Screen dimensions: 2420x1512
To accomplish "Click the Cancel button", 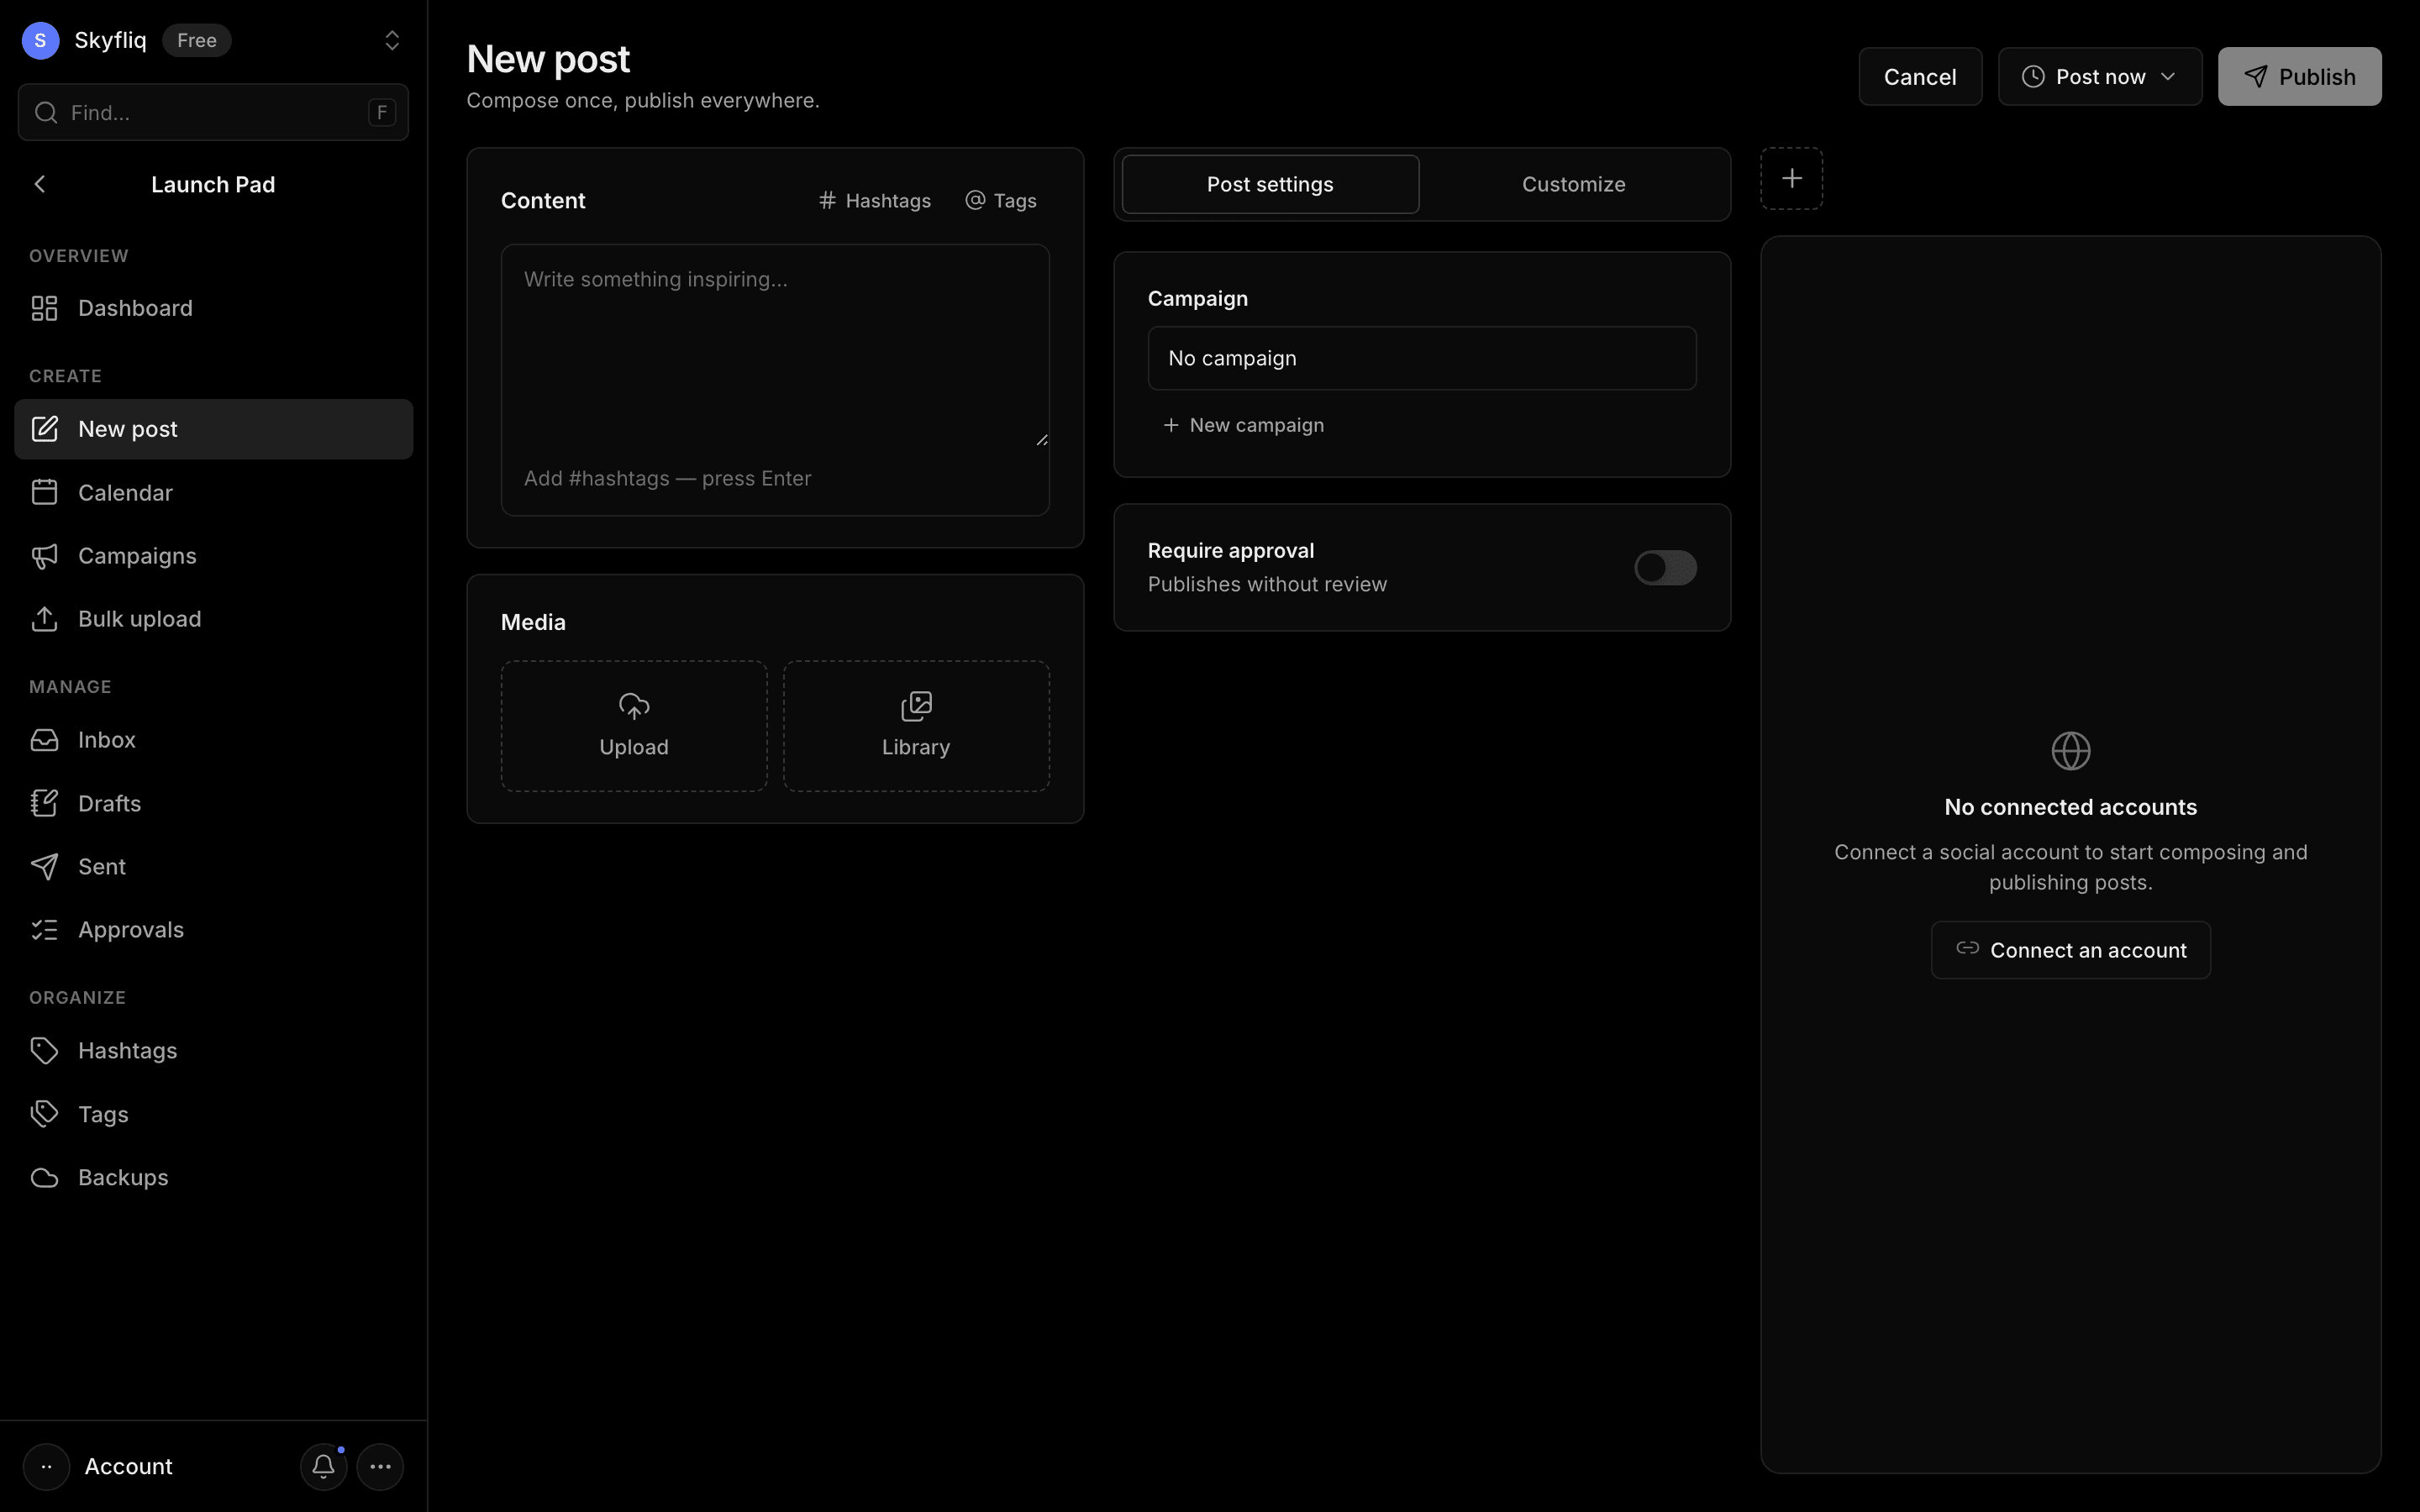I will [1920, 77].
